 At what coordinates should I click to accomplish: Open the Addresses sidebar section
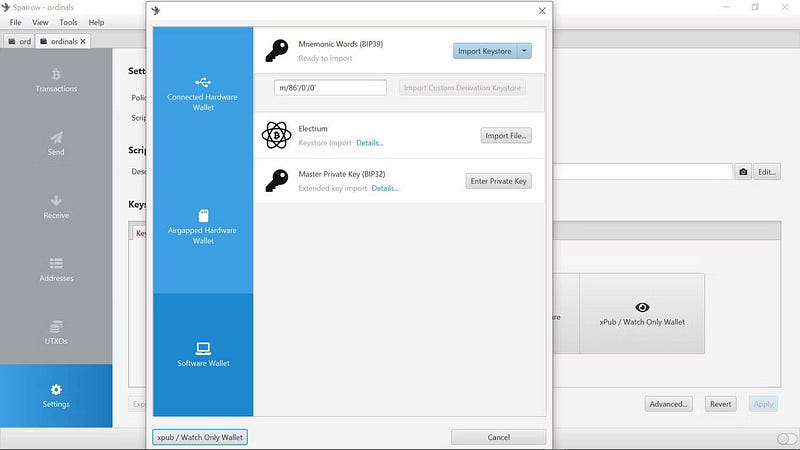tap(56, 270)
